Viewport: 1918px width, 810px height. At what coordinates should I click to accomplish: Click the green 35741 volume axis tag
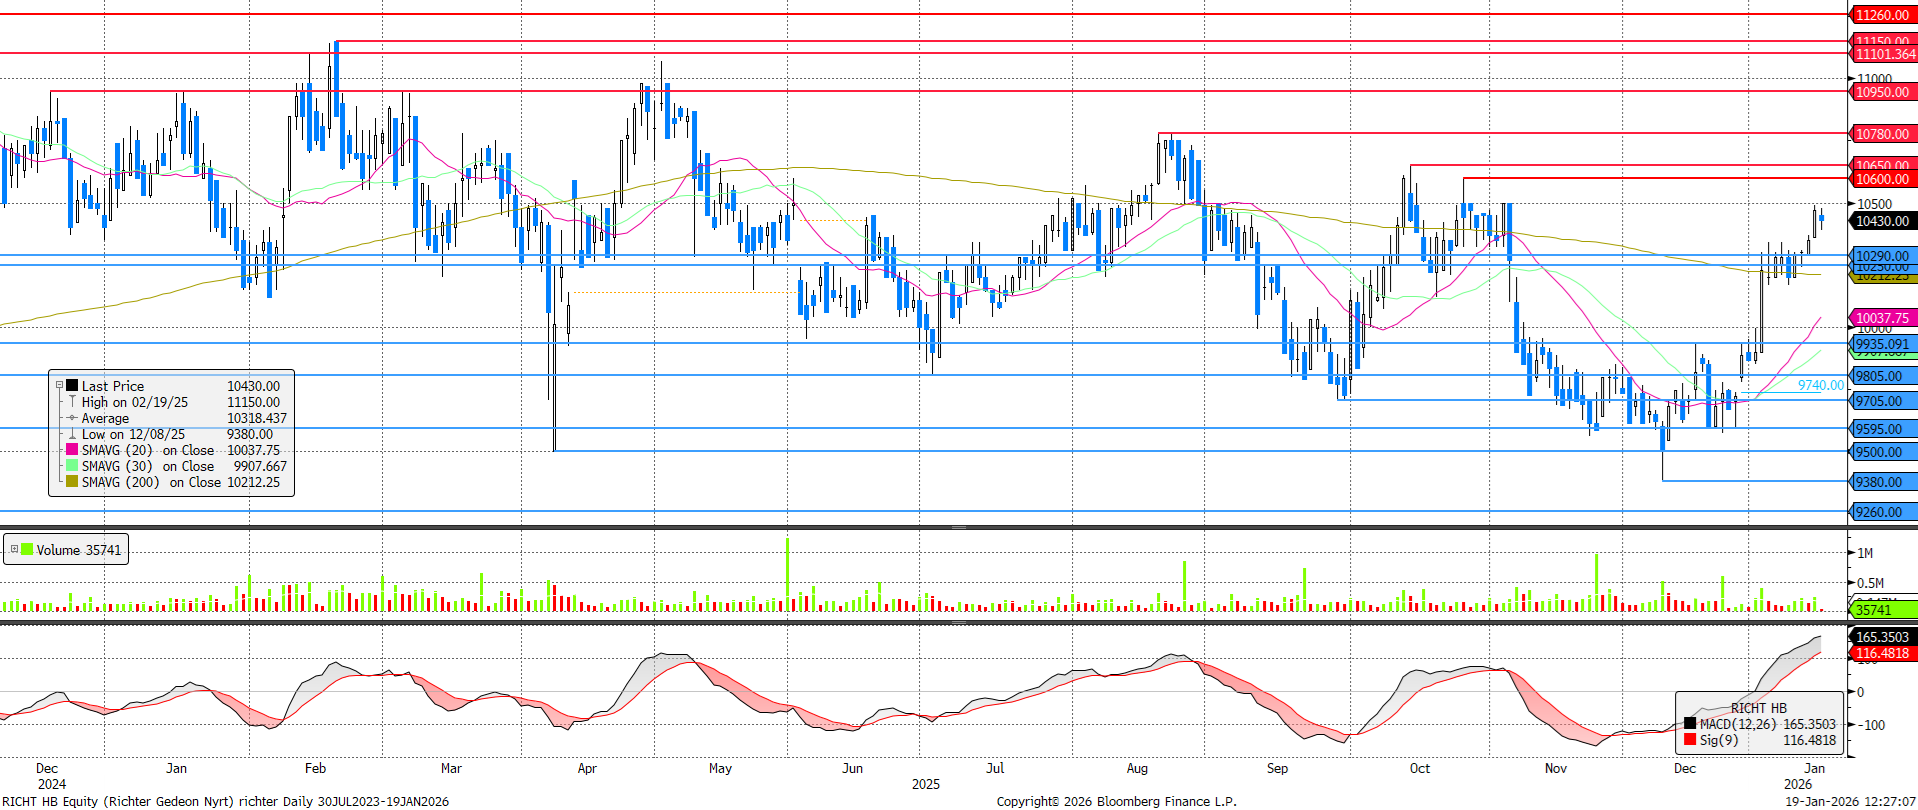(x=1873, y=610)
